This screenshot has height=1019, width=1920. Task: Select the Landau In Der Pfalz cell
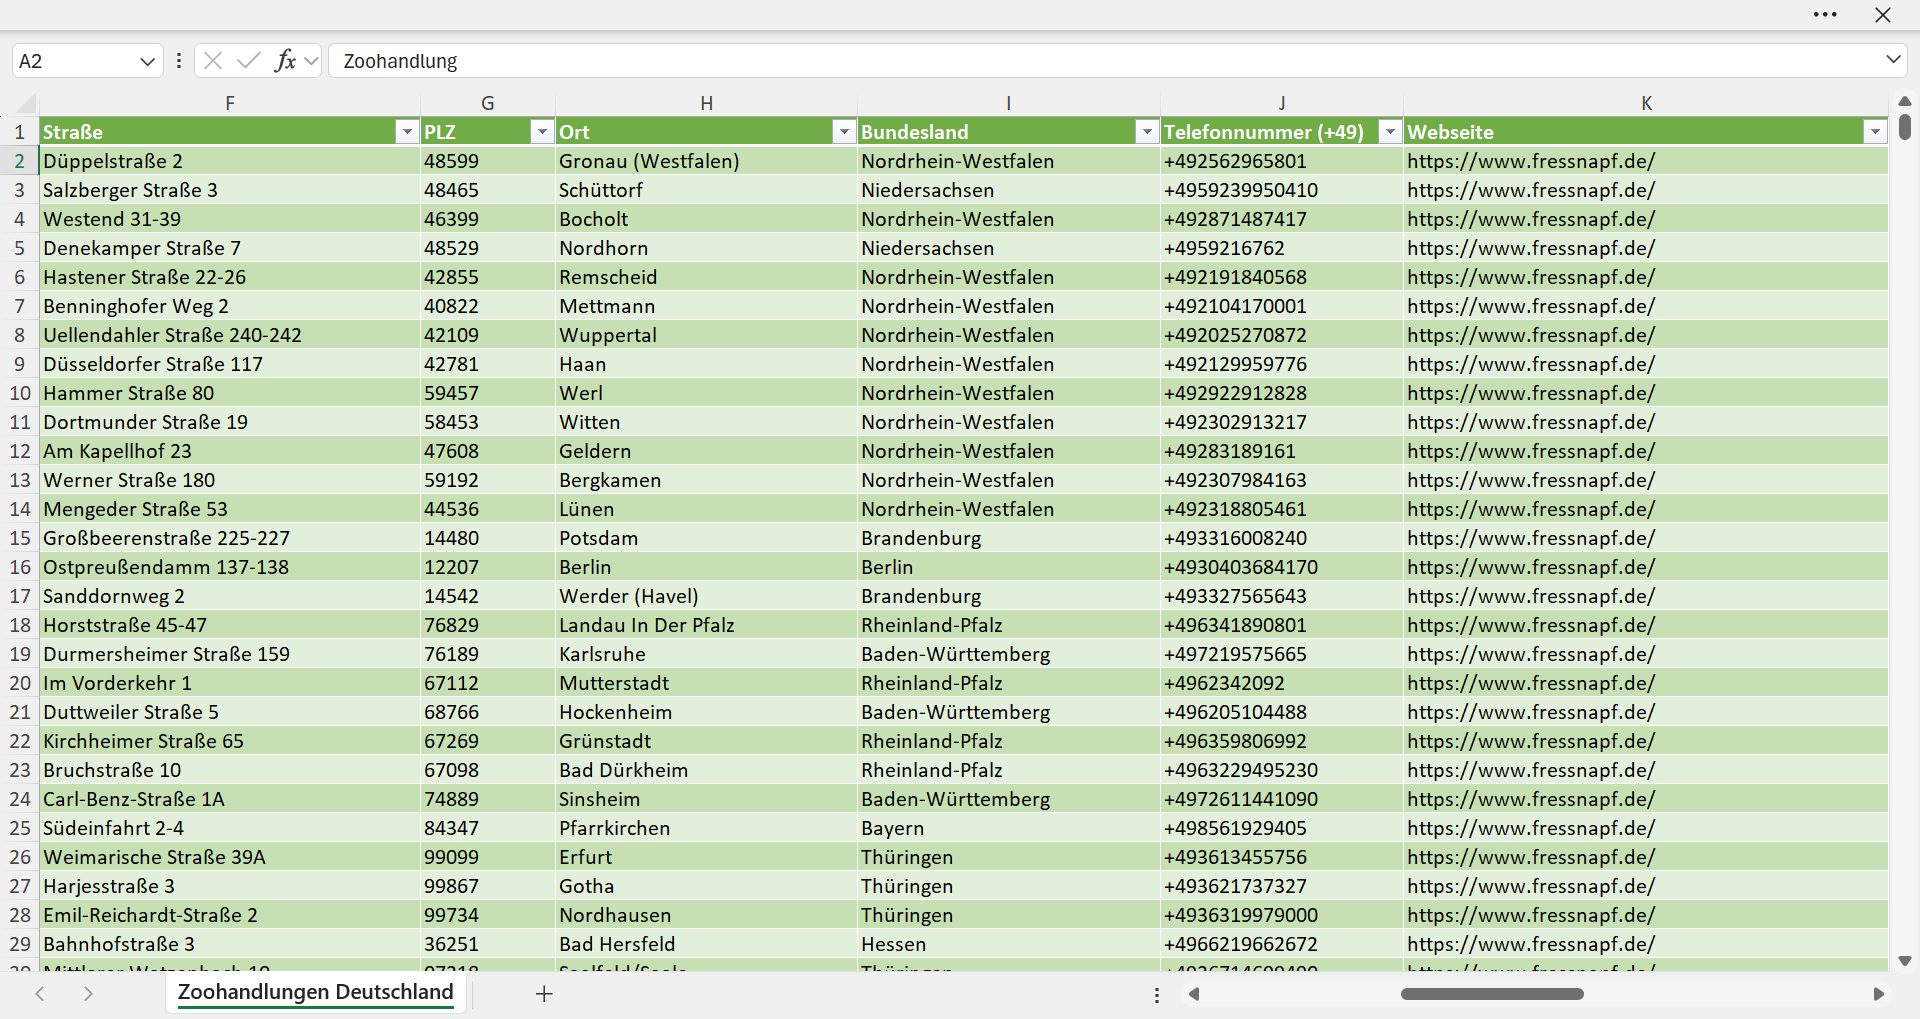click(x=706, y=625)
